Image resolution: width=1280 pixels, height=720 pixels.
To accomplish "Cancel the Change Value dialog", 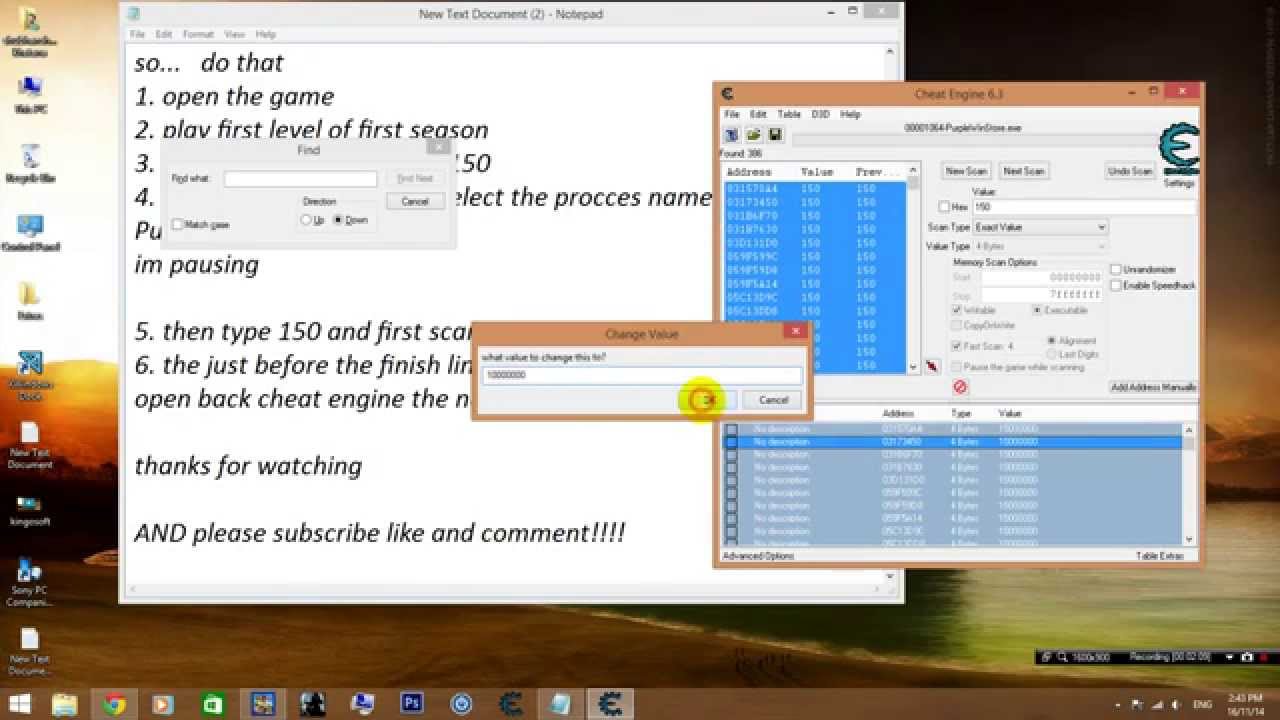I will 773,400.
